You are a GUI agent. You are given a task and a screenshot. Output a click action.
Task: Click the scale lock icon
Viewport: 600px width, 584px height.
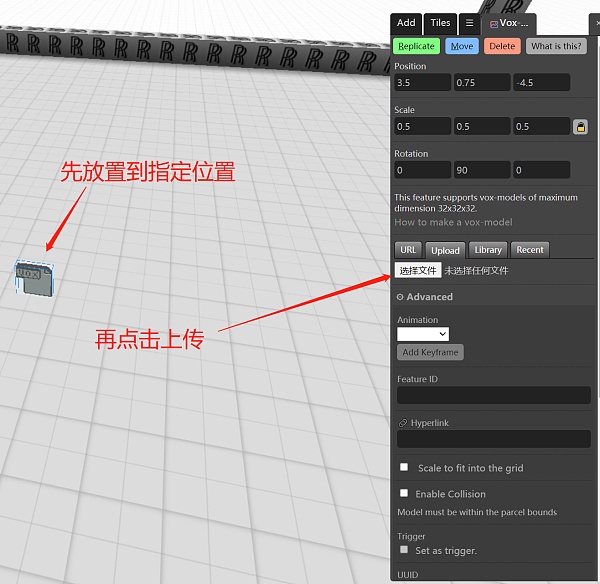580,127
